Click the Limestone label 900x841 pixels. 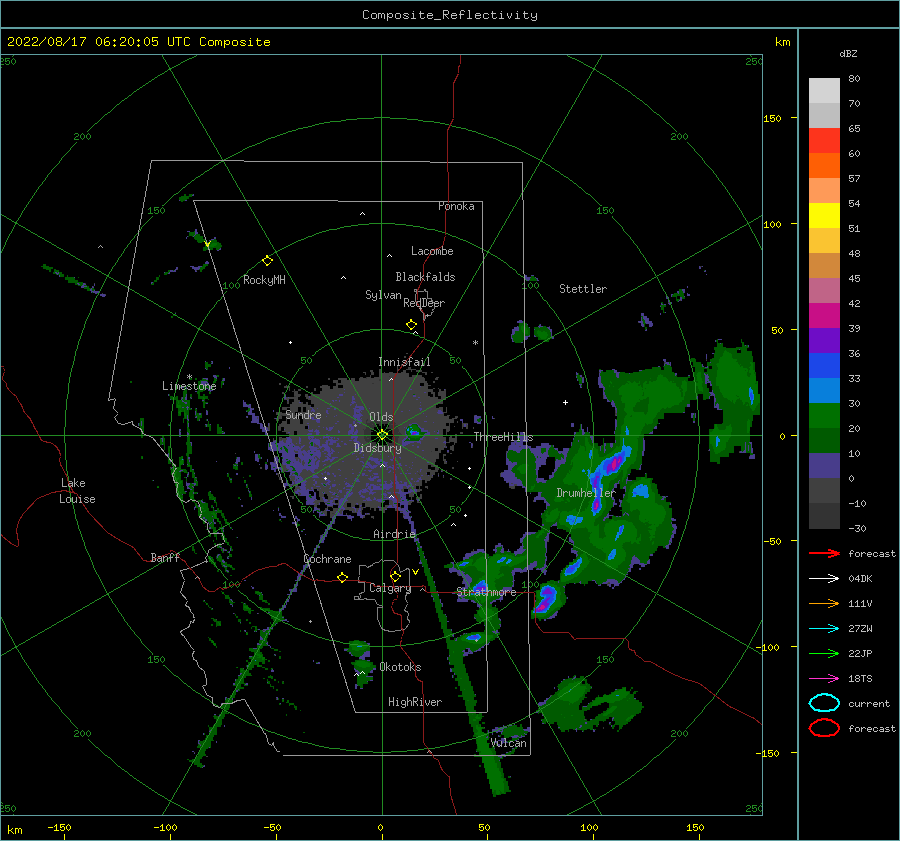click(189, 386)
